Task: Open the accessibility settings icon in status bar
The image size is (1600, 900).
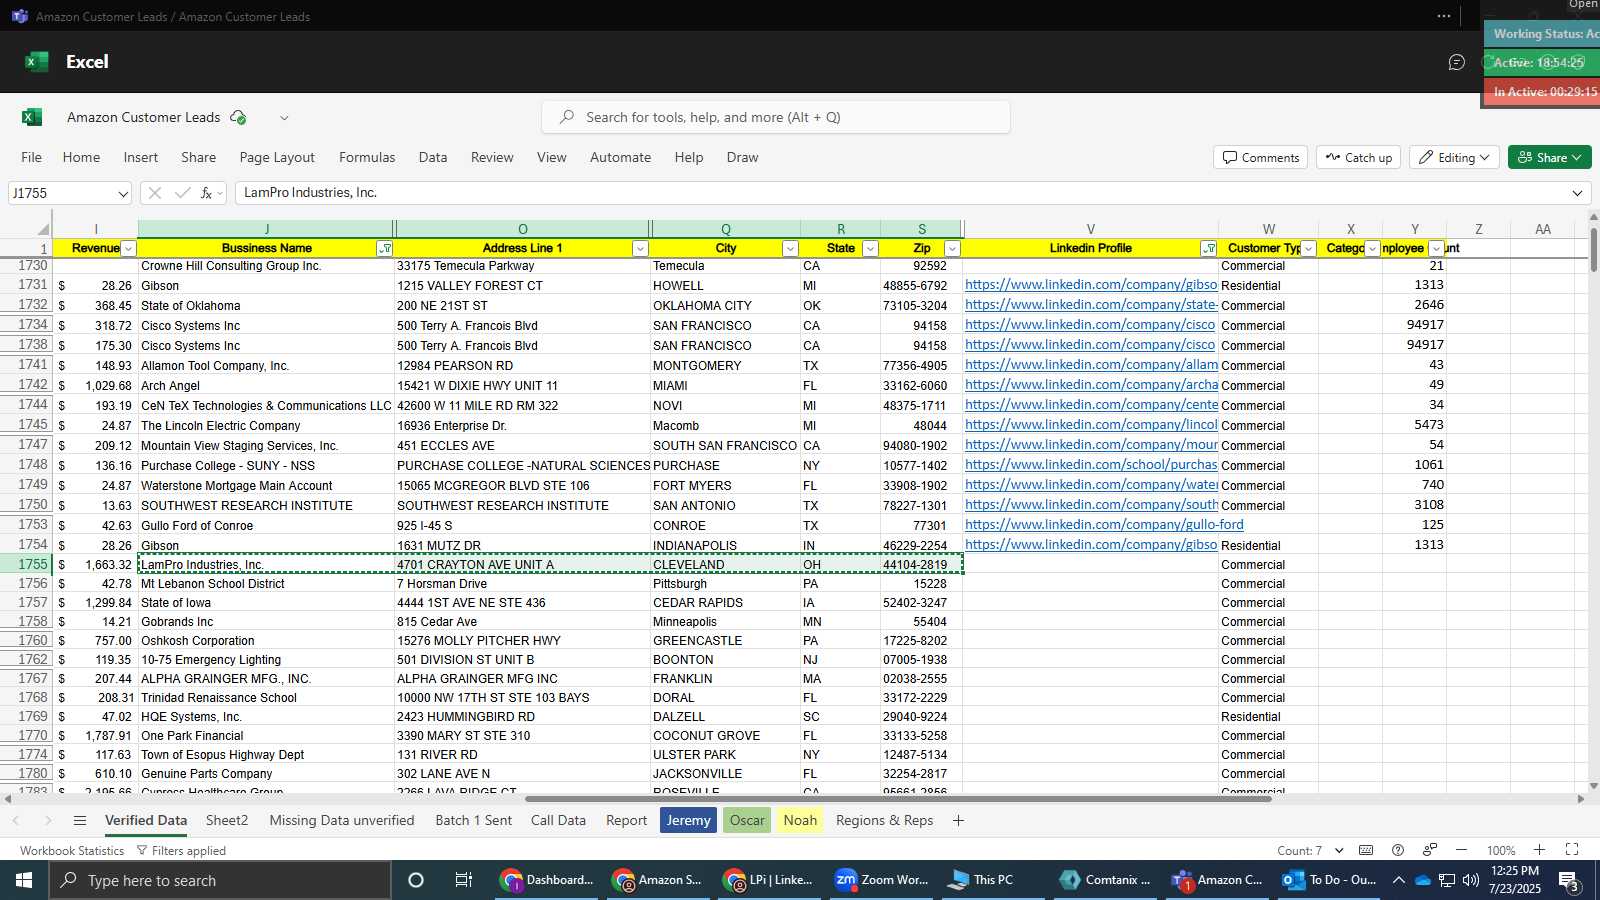Action: coord(1430,850)
